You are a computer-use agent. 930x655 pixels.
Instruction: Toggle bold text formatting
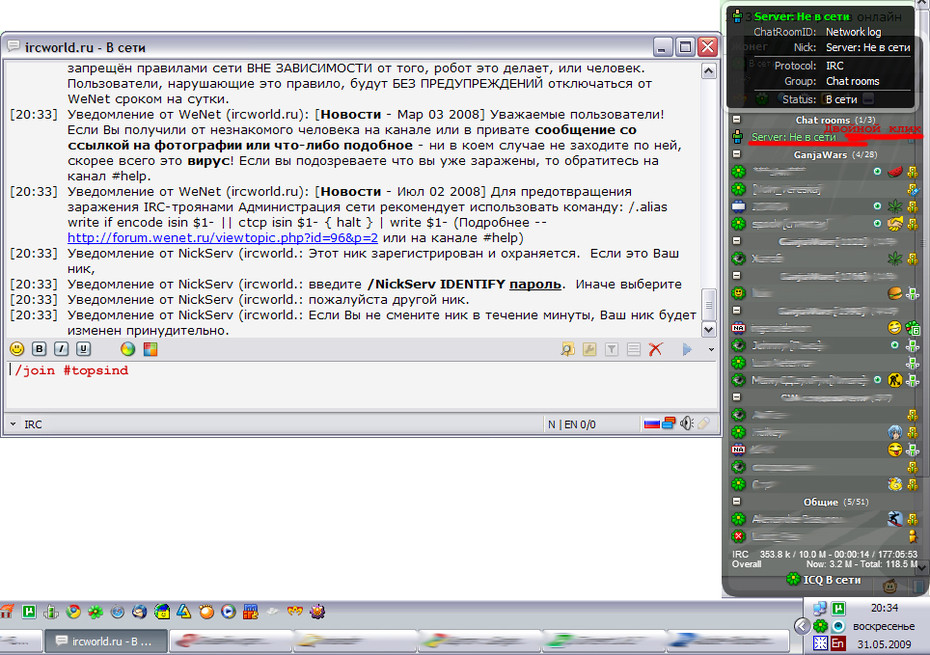(39, 349)
